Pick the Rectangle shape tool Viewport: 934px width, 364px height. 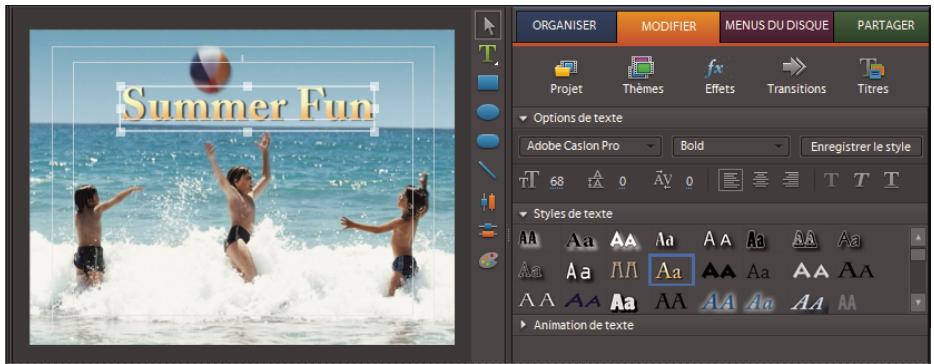(488, 83)
